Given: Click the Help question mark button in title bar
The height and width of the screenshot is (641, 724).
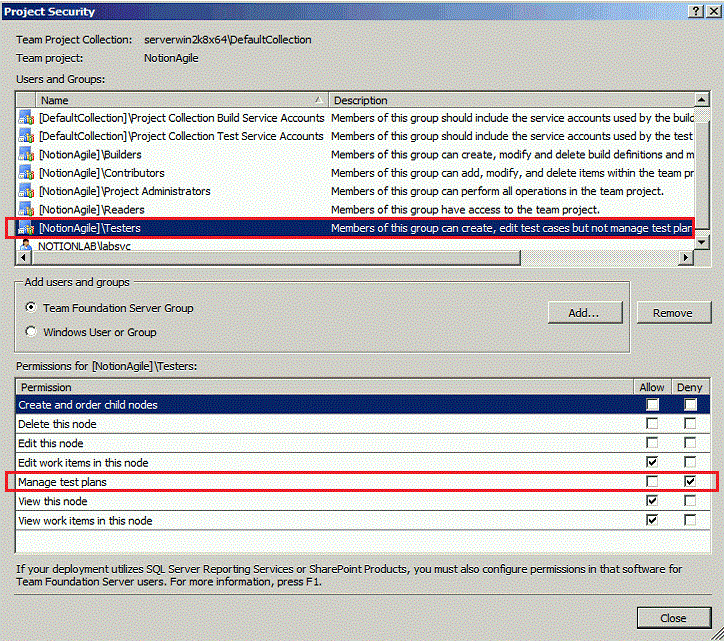Looking at the screenshot, I should tap(695, 12).
